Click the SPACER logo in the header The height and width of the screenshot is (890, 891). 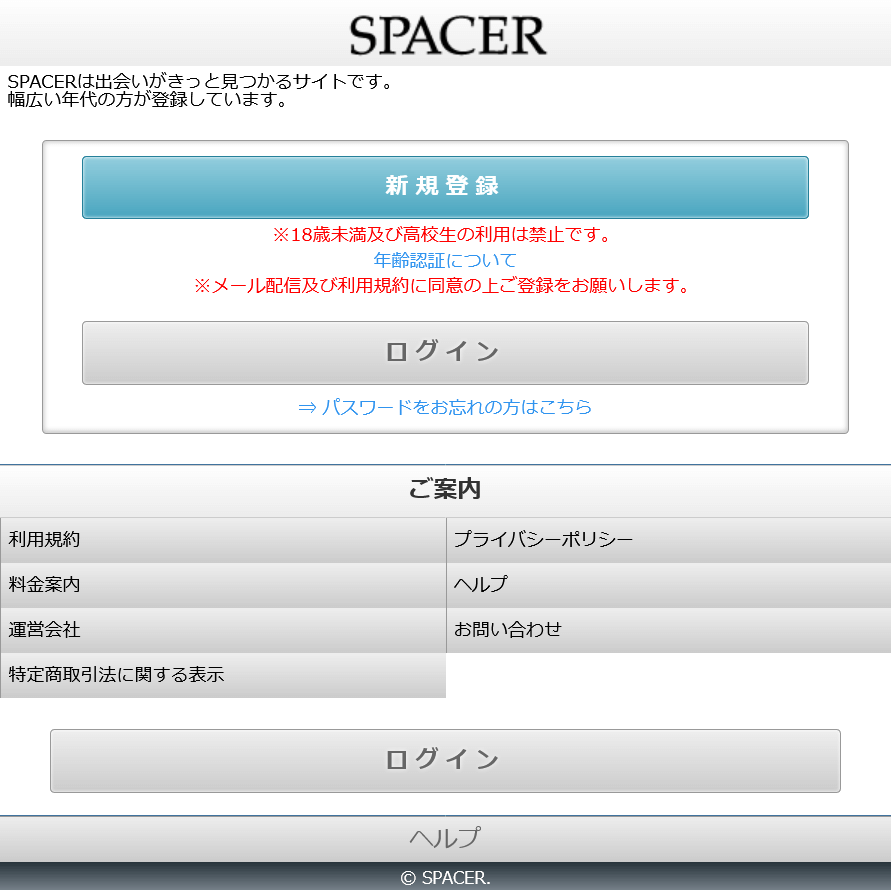pos(447,36)
